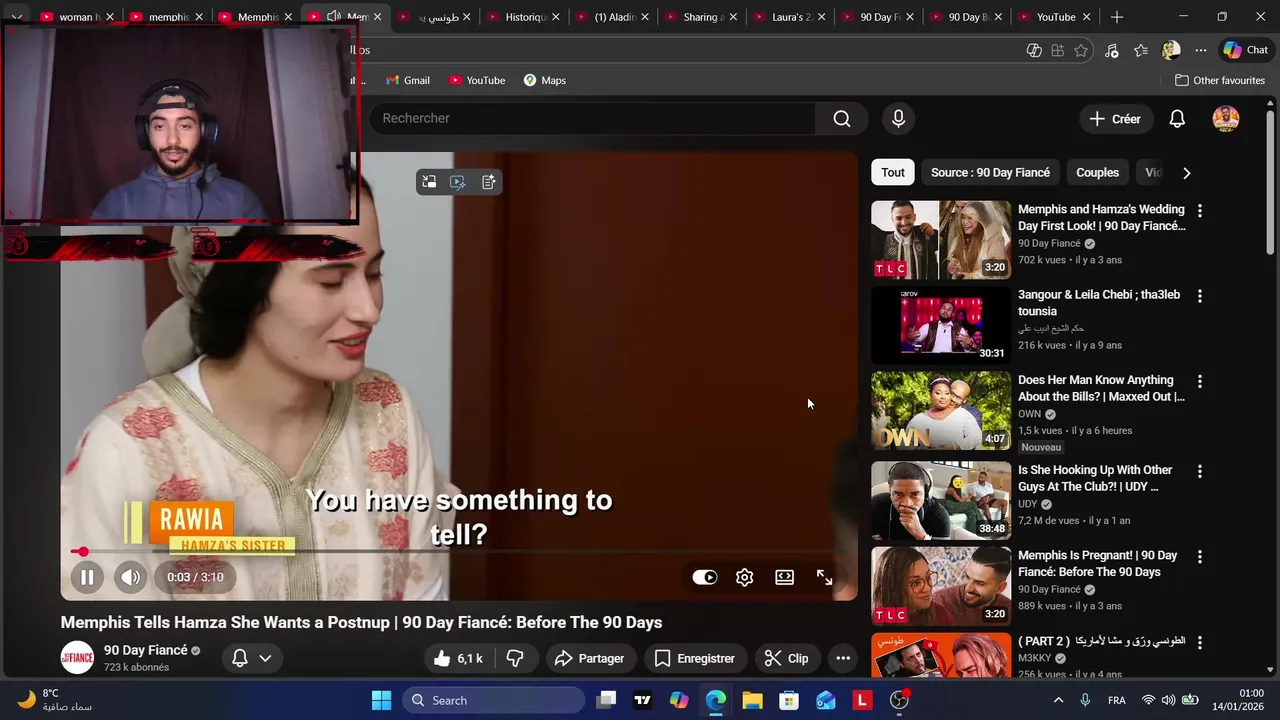Open options for Memphis and Hamza's Wedding video
1280x720 pixels.
(x=1199, y=211)
